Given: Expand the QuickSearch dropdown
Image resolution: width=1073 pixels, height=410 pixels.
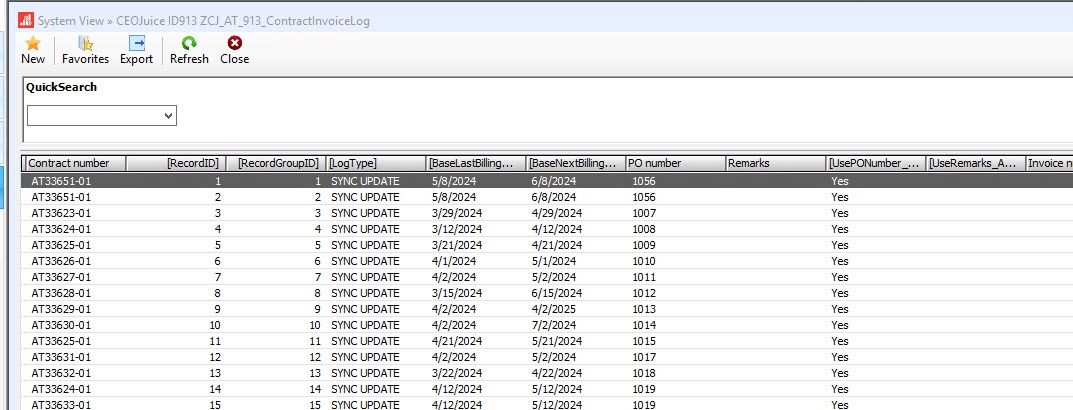Looking at the screenshot, I should pyautogui.click(x=167, y=117).
